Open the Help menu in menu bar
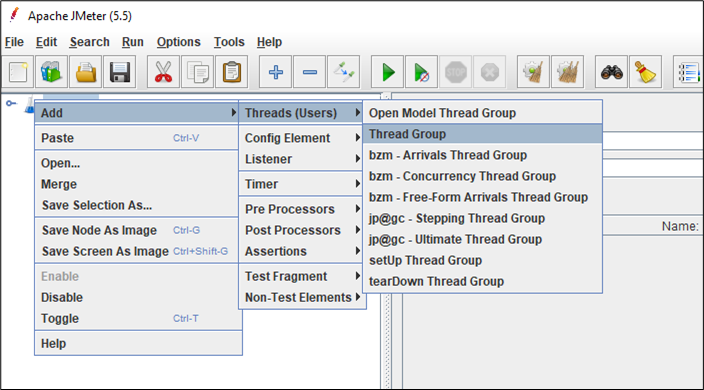704x390 pixels. click(x=269, y=42)
